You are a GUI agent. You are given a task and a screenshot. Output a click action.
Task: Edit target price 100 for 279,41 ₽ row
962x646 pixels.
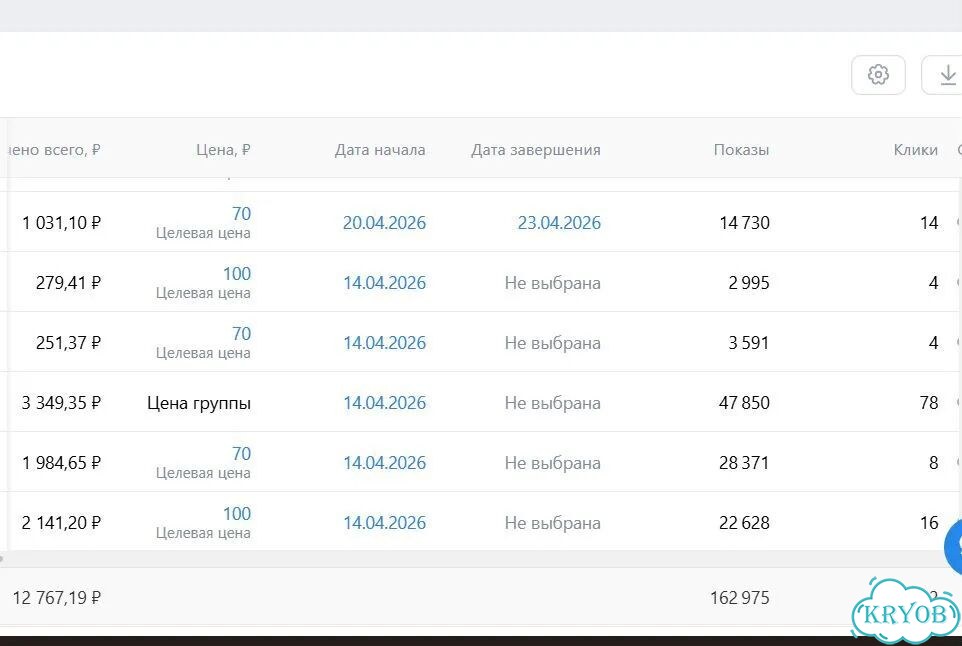[x=237, y=274]
